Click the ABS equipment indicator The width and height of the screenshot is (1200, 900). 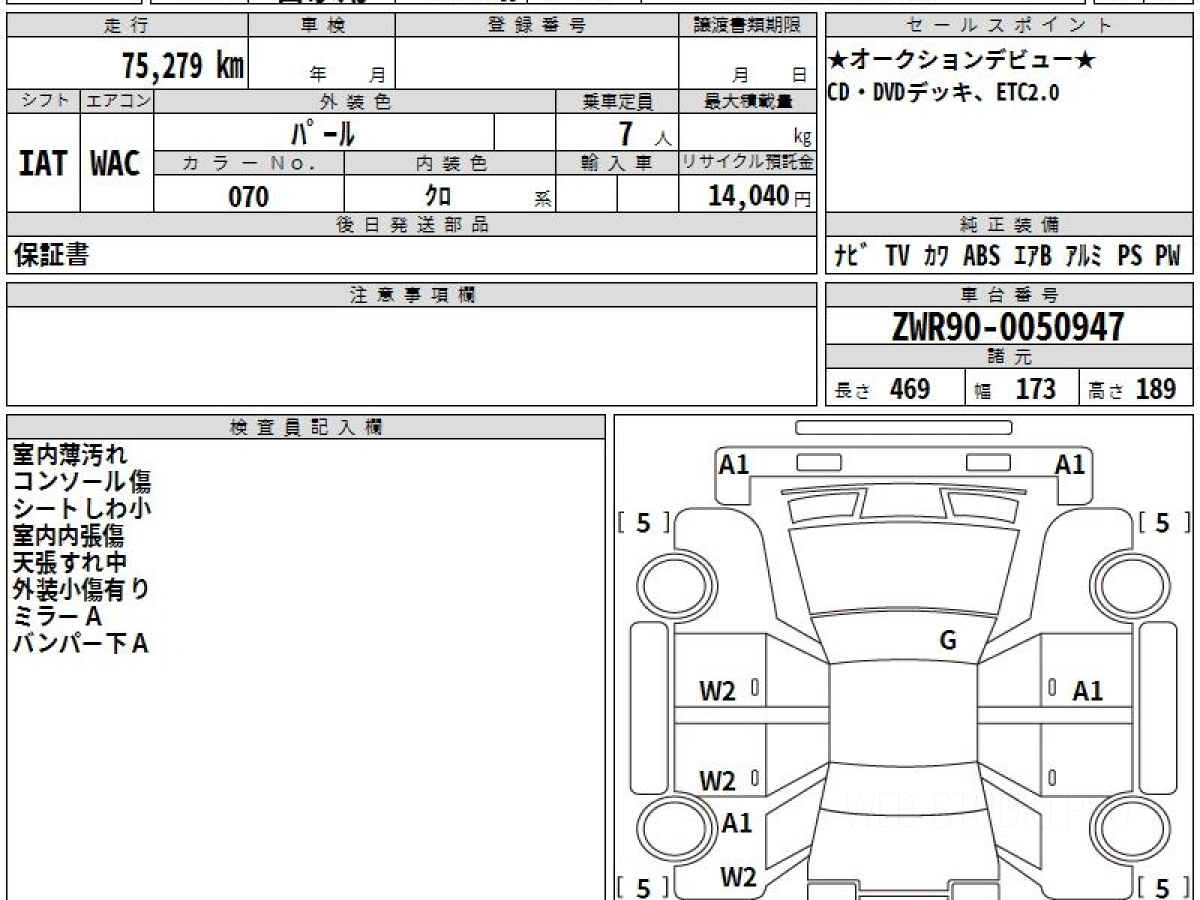(x=981, y=256)
